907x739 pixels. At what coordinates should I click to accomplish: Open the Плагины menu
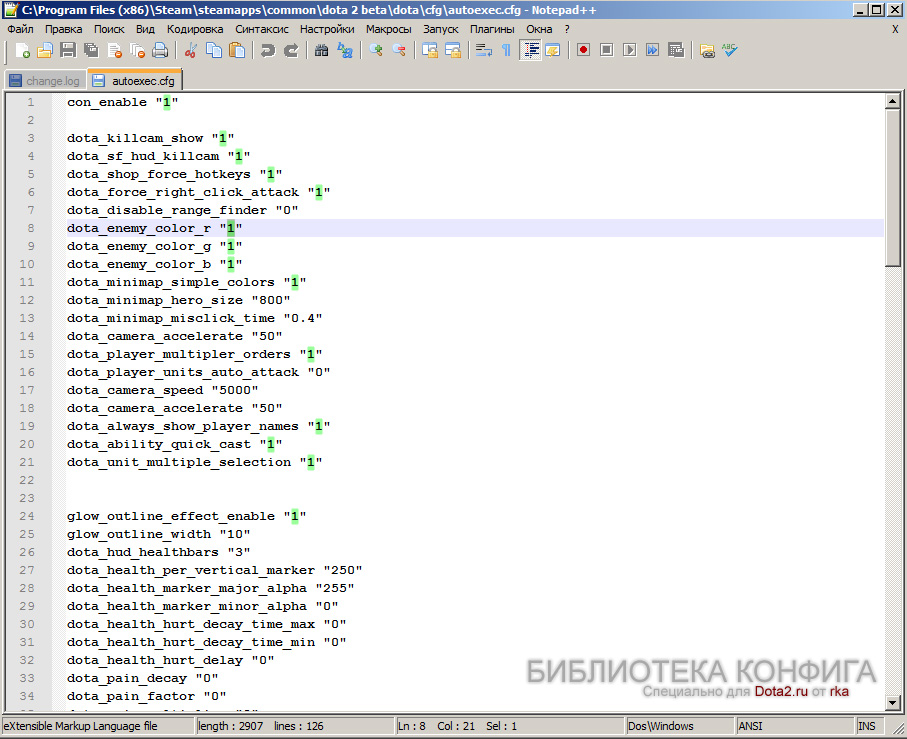click(x=492, y=29)
